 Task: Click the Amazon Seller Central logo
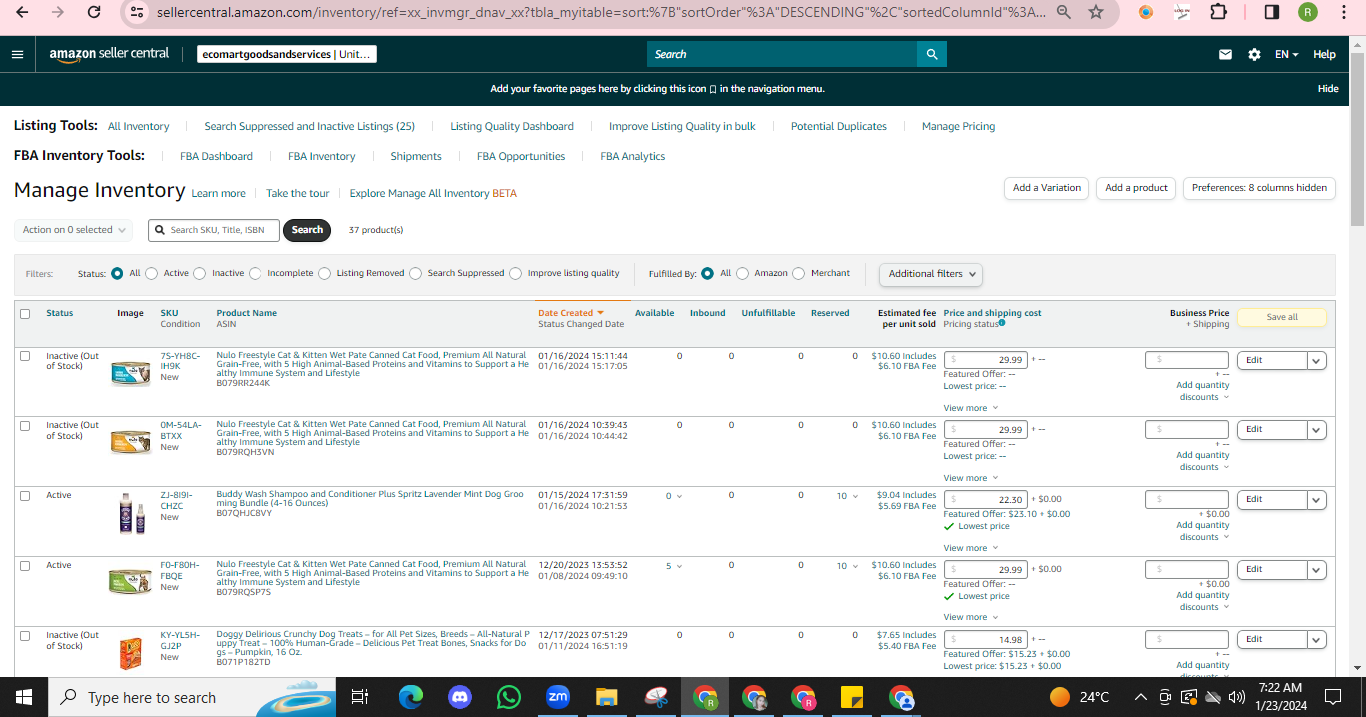click(x=110, y=54)
